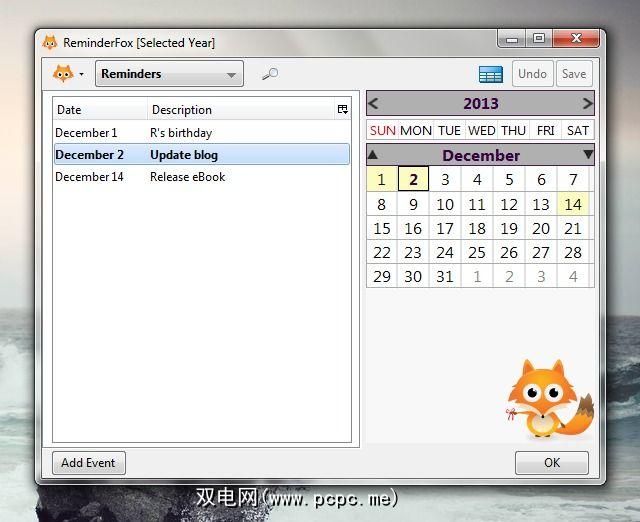The width and height of the screenshot is (640, 522).
Task: Open the column picker icon in list header
Action: click(x=342, y=109)
